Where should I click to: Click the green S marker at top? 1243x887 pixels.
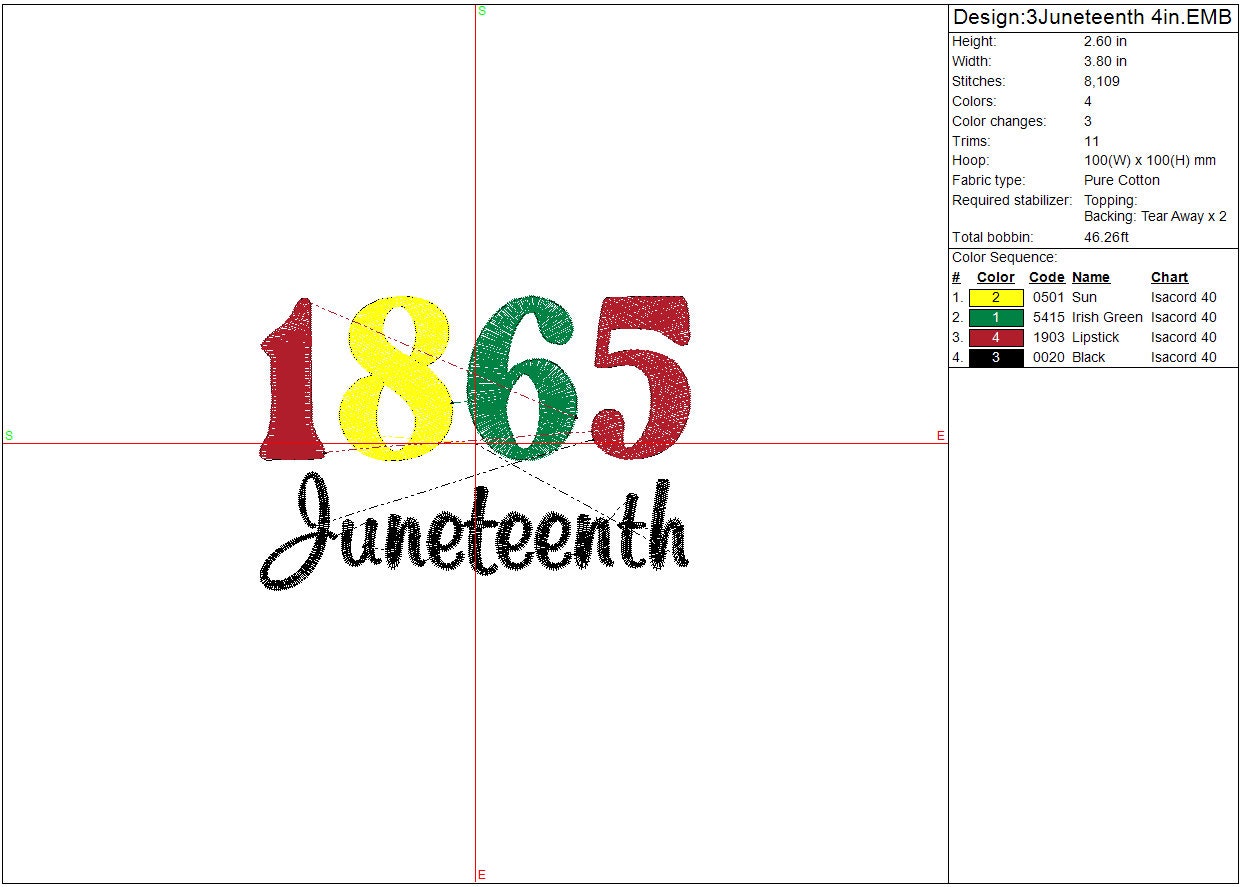point(482,11)
